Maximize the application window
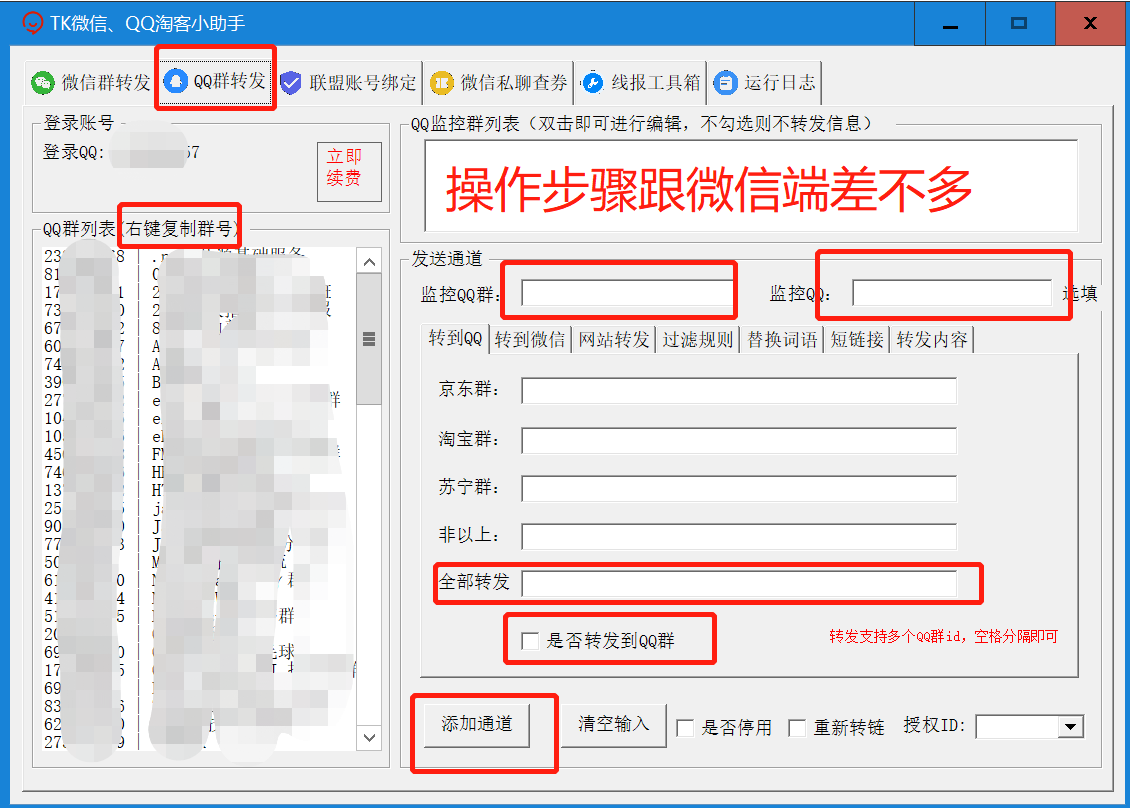 1020,24
